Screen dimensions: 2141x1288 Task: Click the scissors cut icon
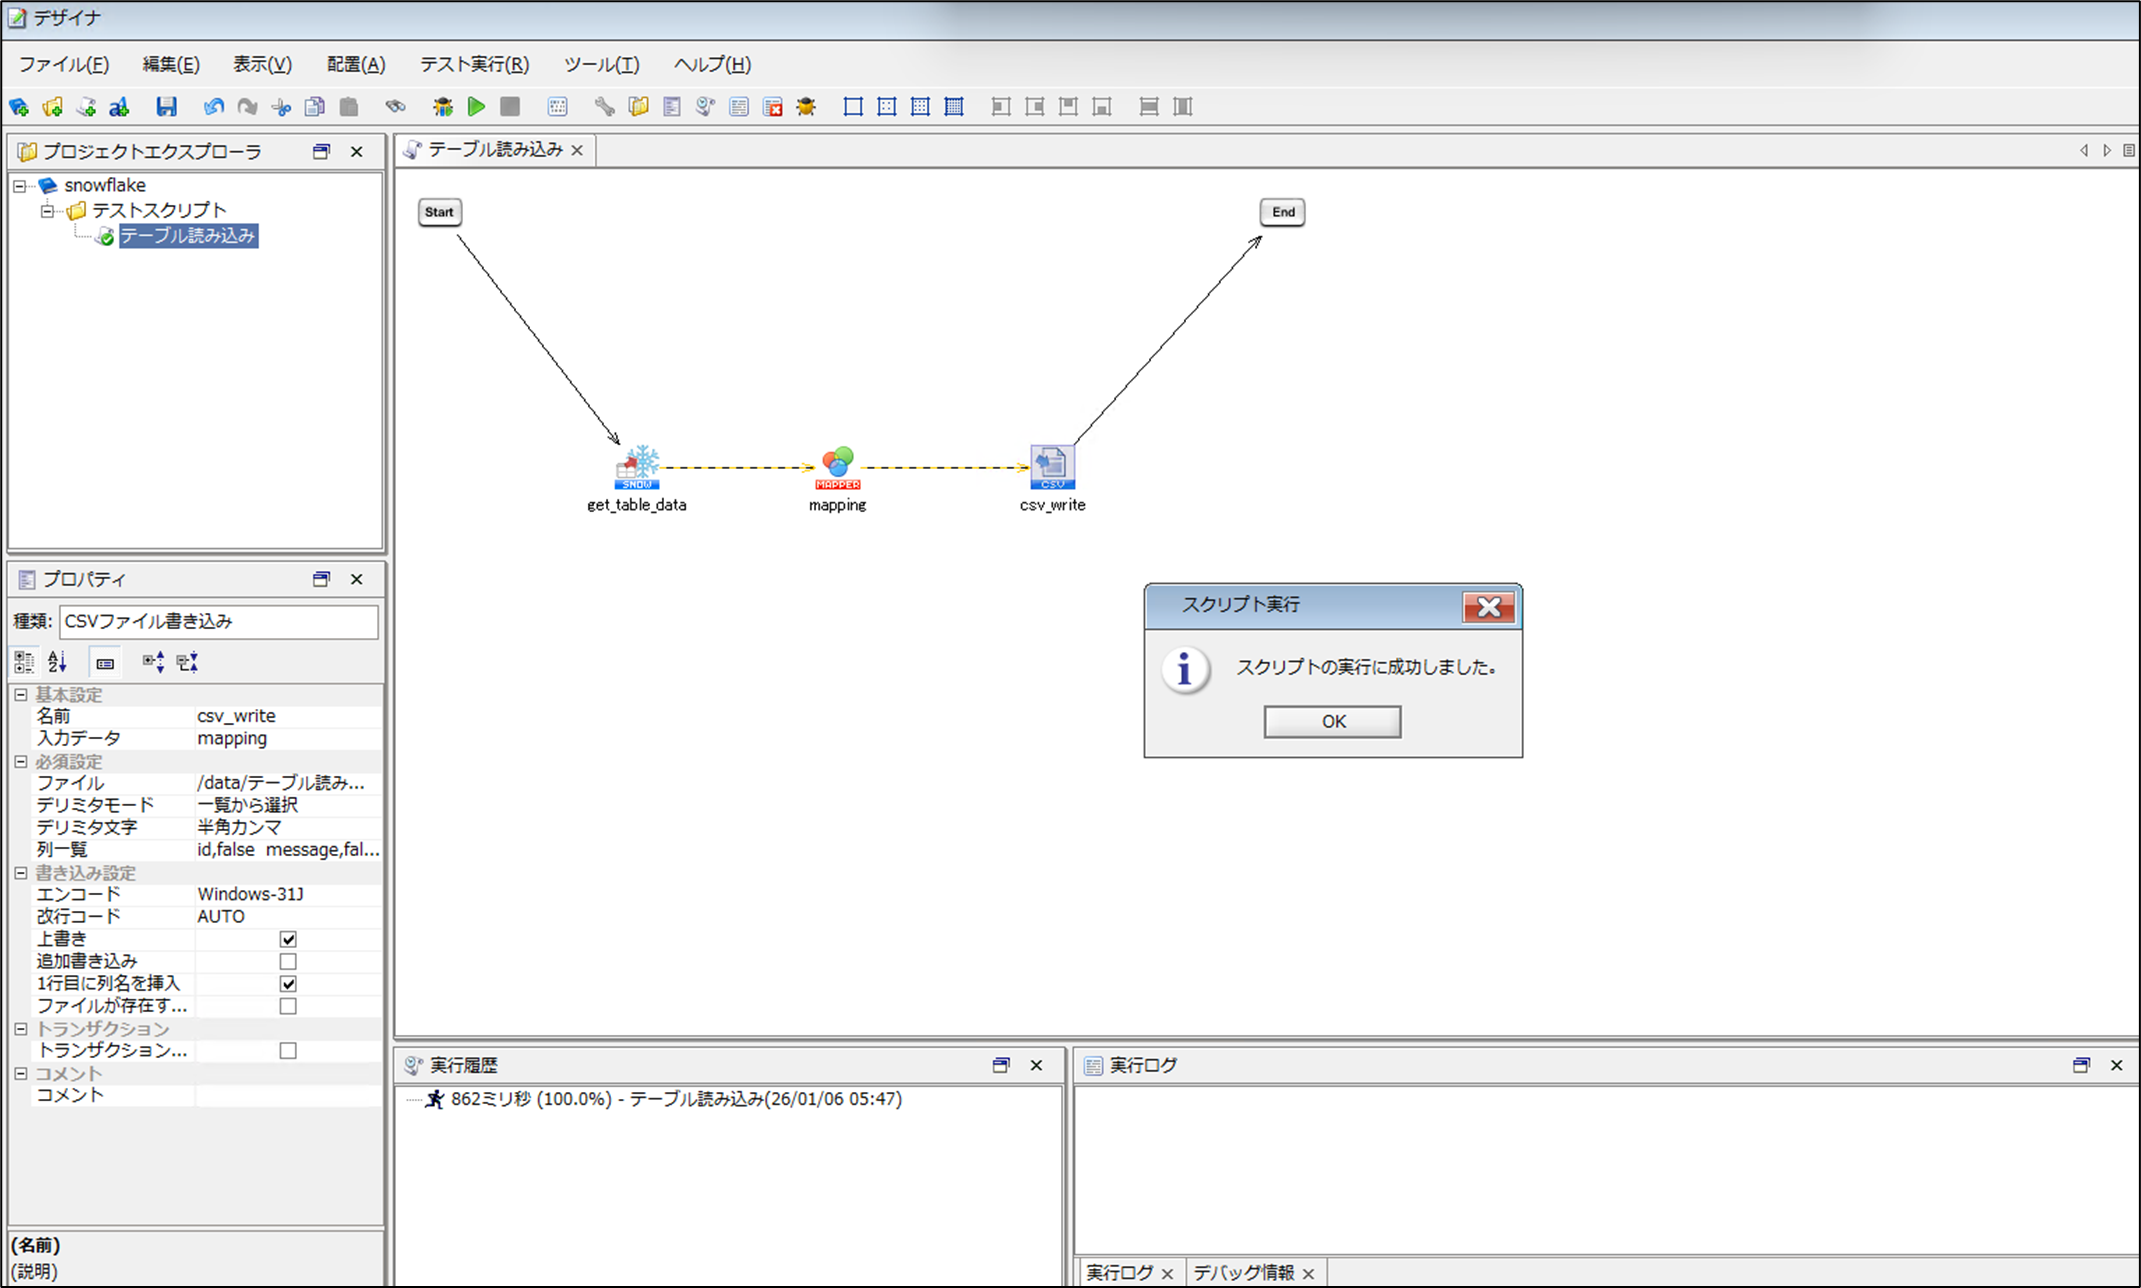click(282, 107)
